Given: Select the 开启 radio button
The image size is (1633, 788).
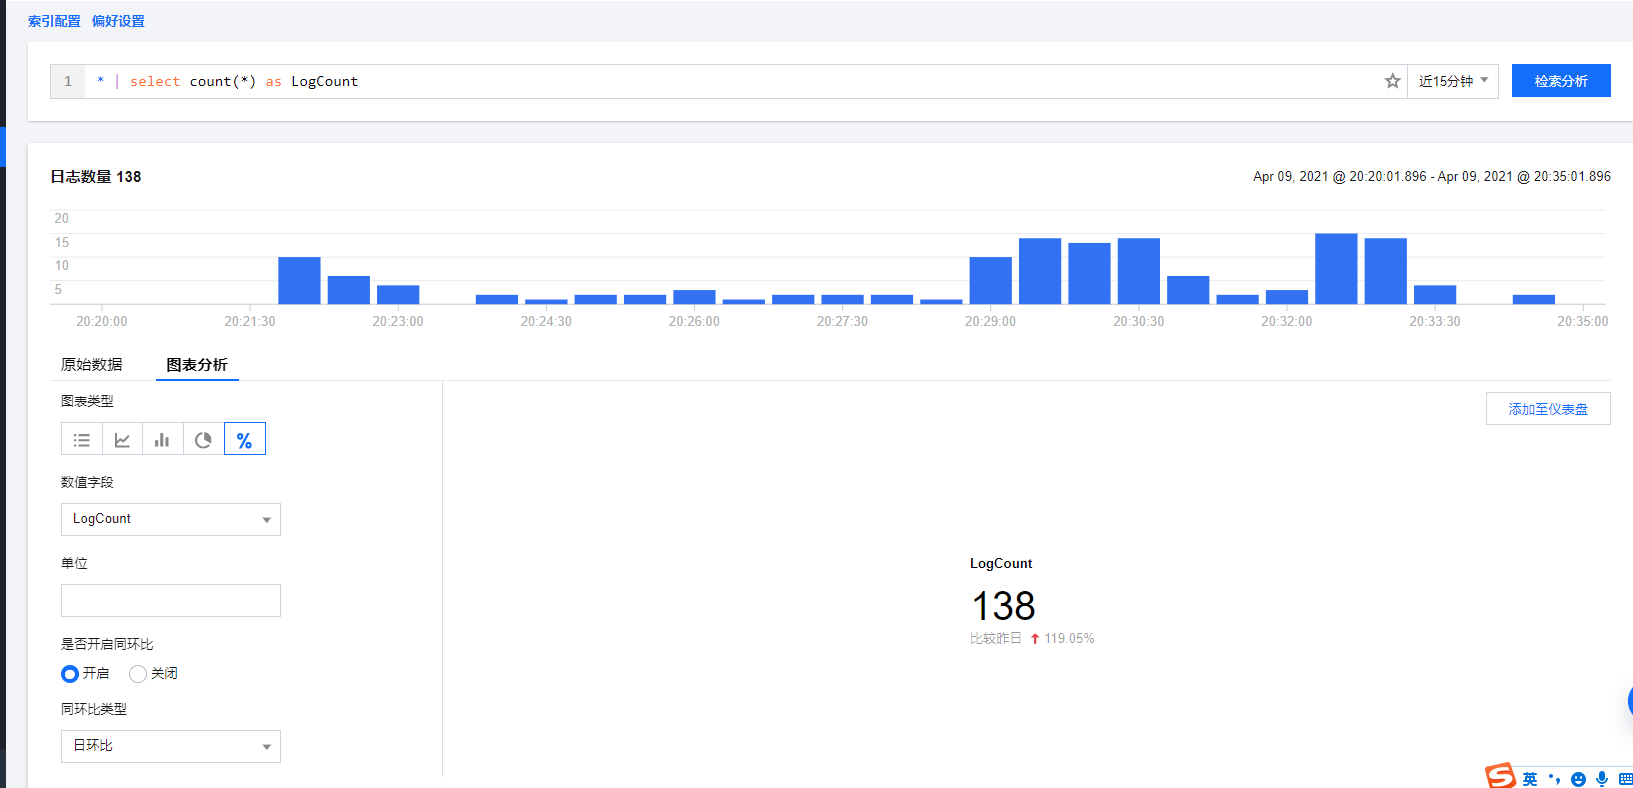Looking at the screenshot, I should click(x=70, y=674).
